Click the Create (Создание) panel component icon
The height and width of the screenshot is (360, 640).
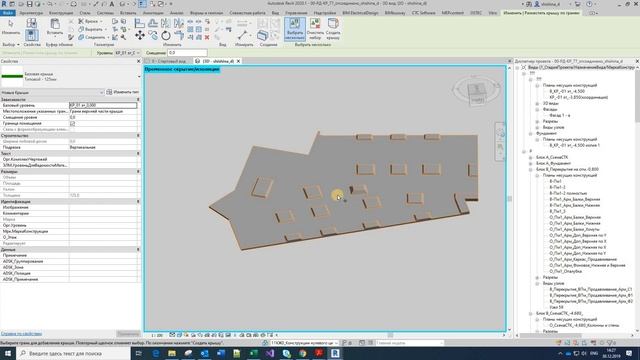[262, 36]
